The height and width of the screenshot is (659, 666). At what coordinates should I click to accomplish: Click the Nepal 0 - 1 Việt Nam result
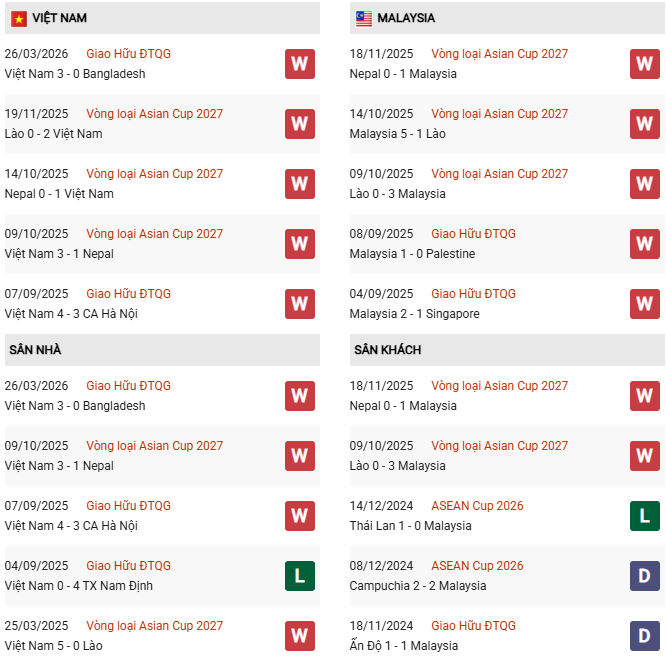[59, 194]
